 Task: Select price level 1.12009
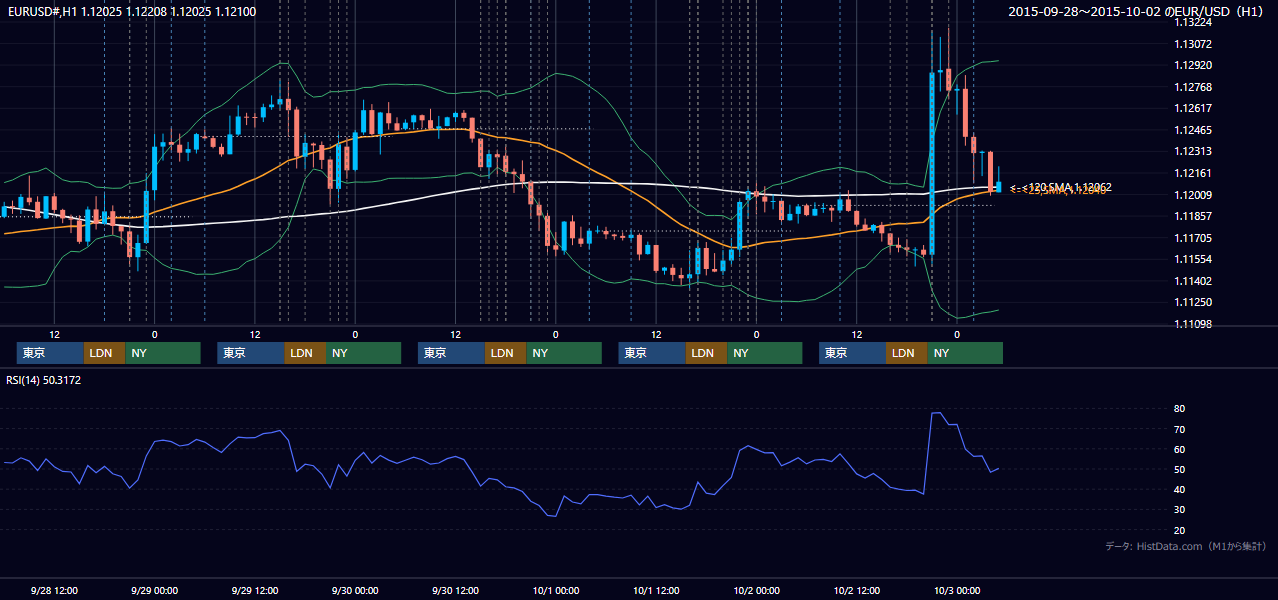tap(1193, 195)
